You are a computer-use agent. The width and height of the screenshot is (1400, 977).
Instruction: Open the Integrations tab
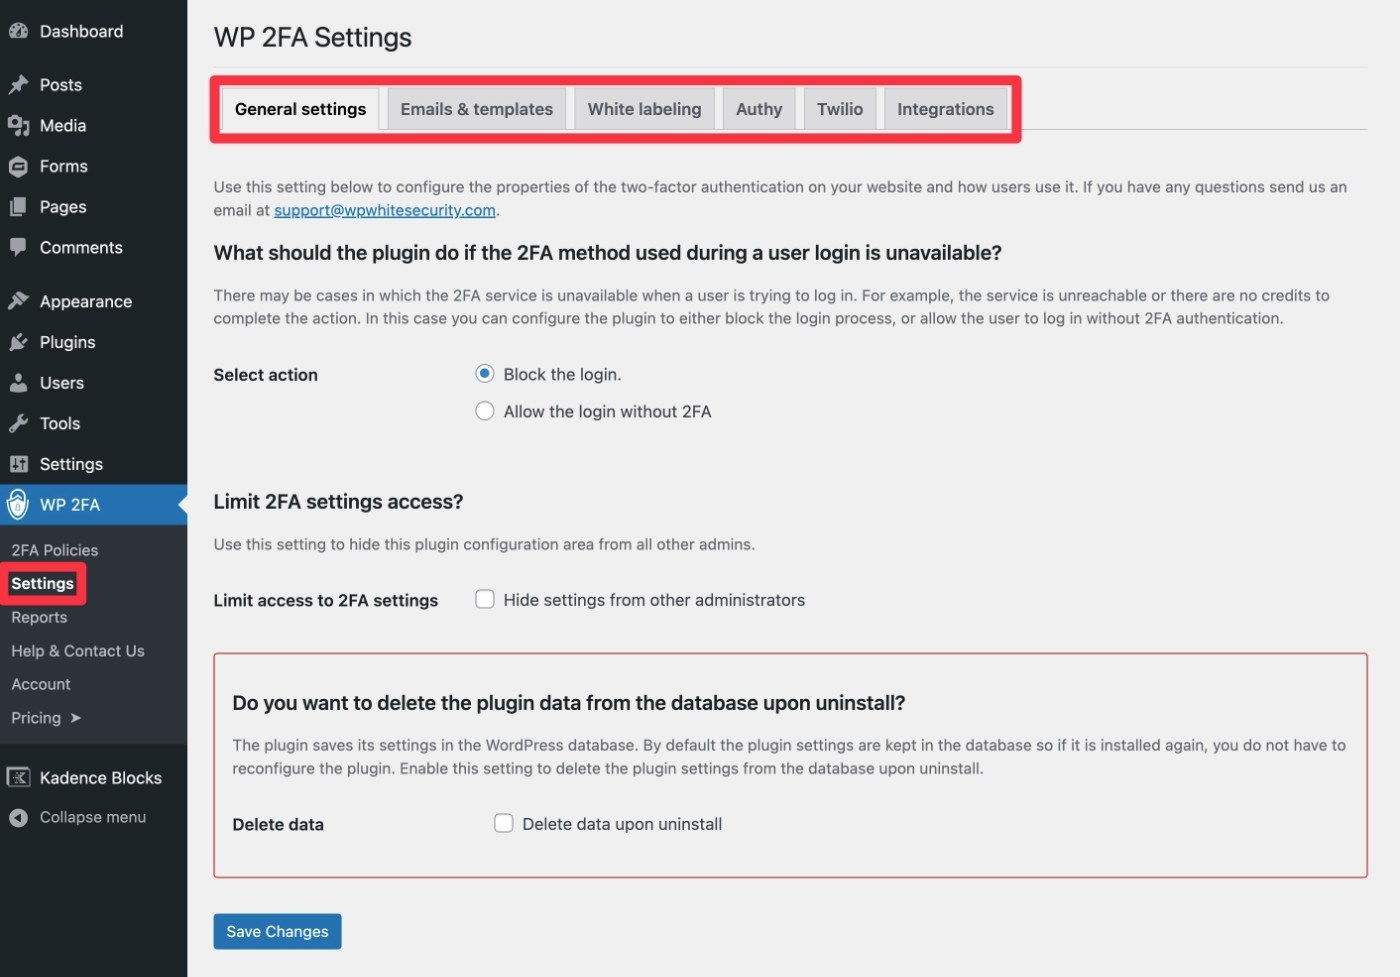pos(945,109)
